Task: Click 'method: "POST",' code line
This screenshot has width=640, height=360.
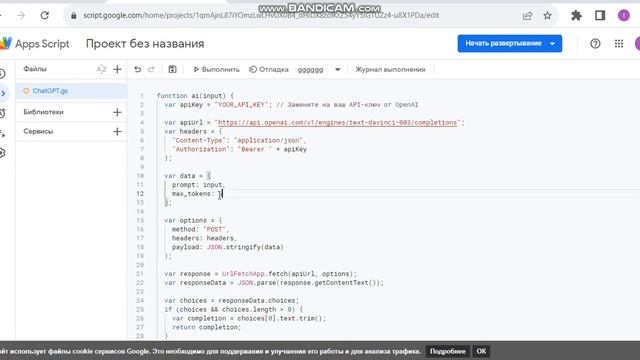Action: [x=200, y=229]
